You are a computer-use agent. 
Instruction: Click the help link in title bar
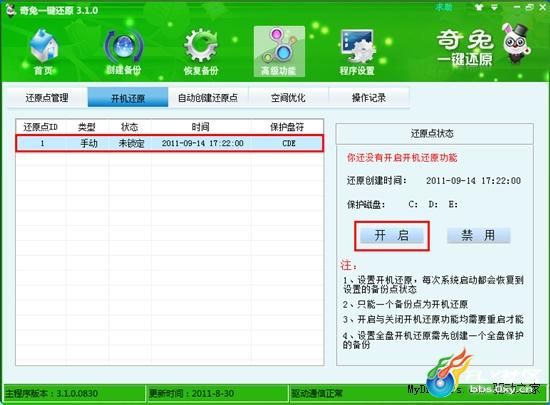click(x=444, y=7)
